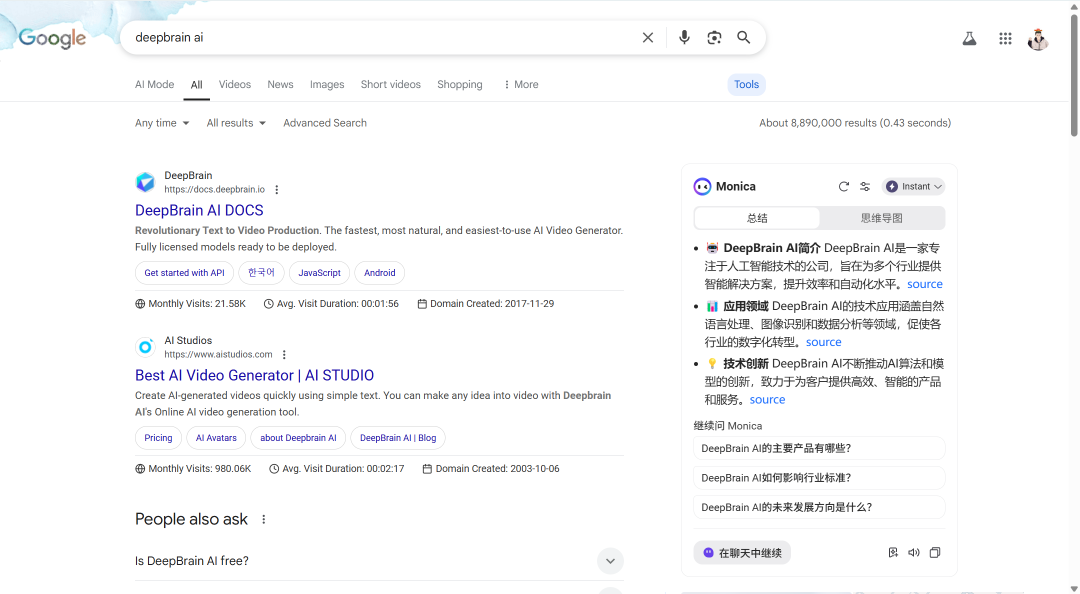Click the Monica logo icon
This screenshot has height=594, width=1080.
702,186
